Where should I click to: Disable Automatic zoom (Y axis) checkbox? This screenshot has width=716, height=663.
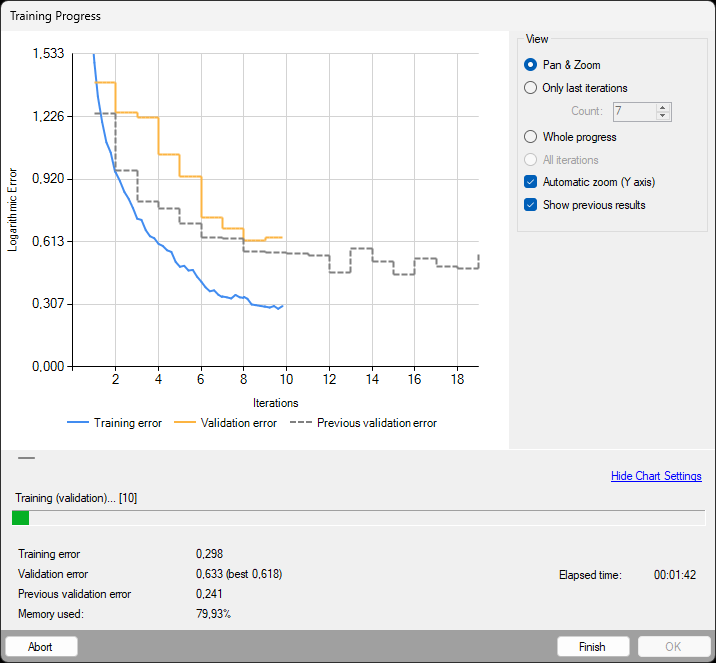(531, 182)
